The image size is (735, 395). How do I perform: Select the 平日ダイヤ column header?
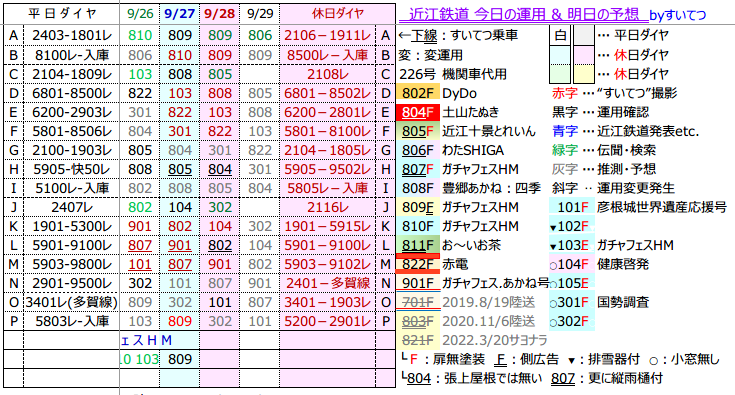pos(62,14)
